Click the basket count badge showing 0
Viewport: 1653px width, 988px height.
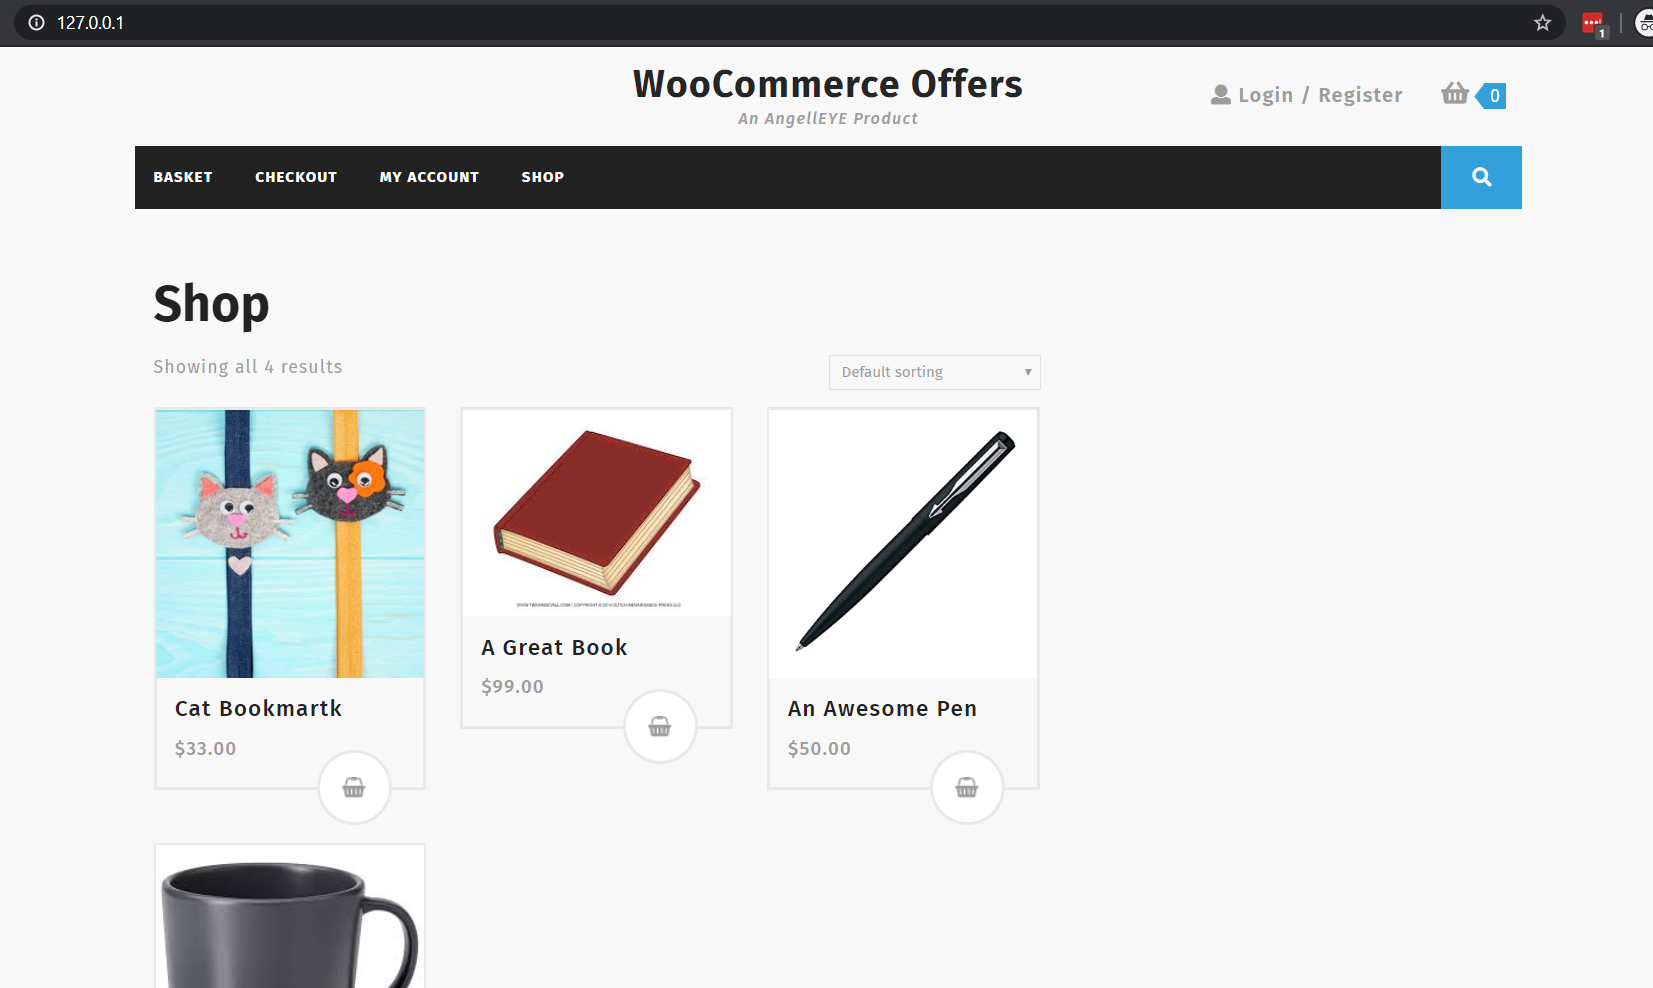pos(1491,95)
